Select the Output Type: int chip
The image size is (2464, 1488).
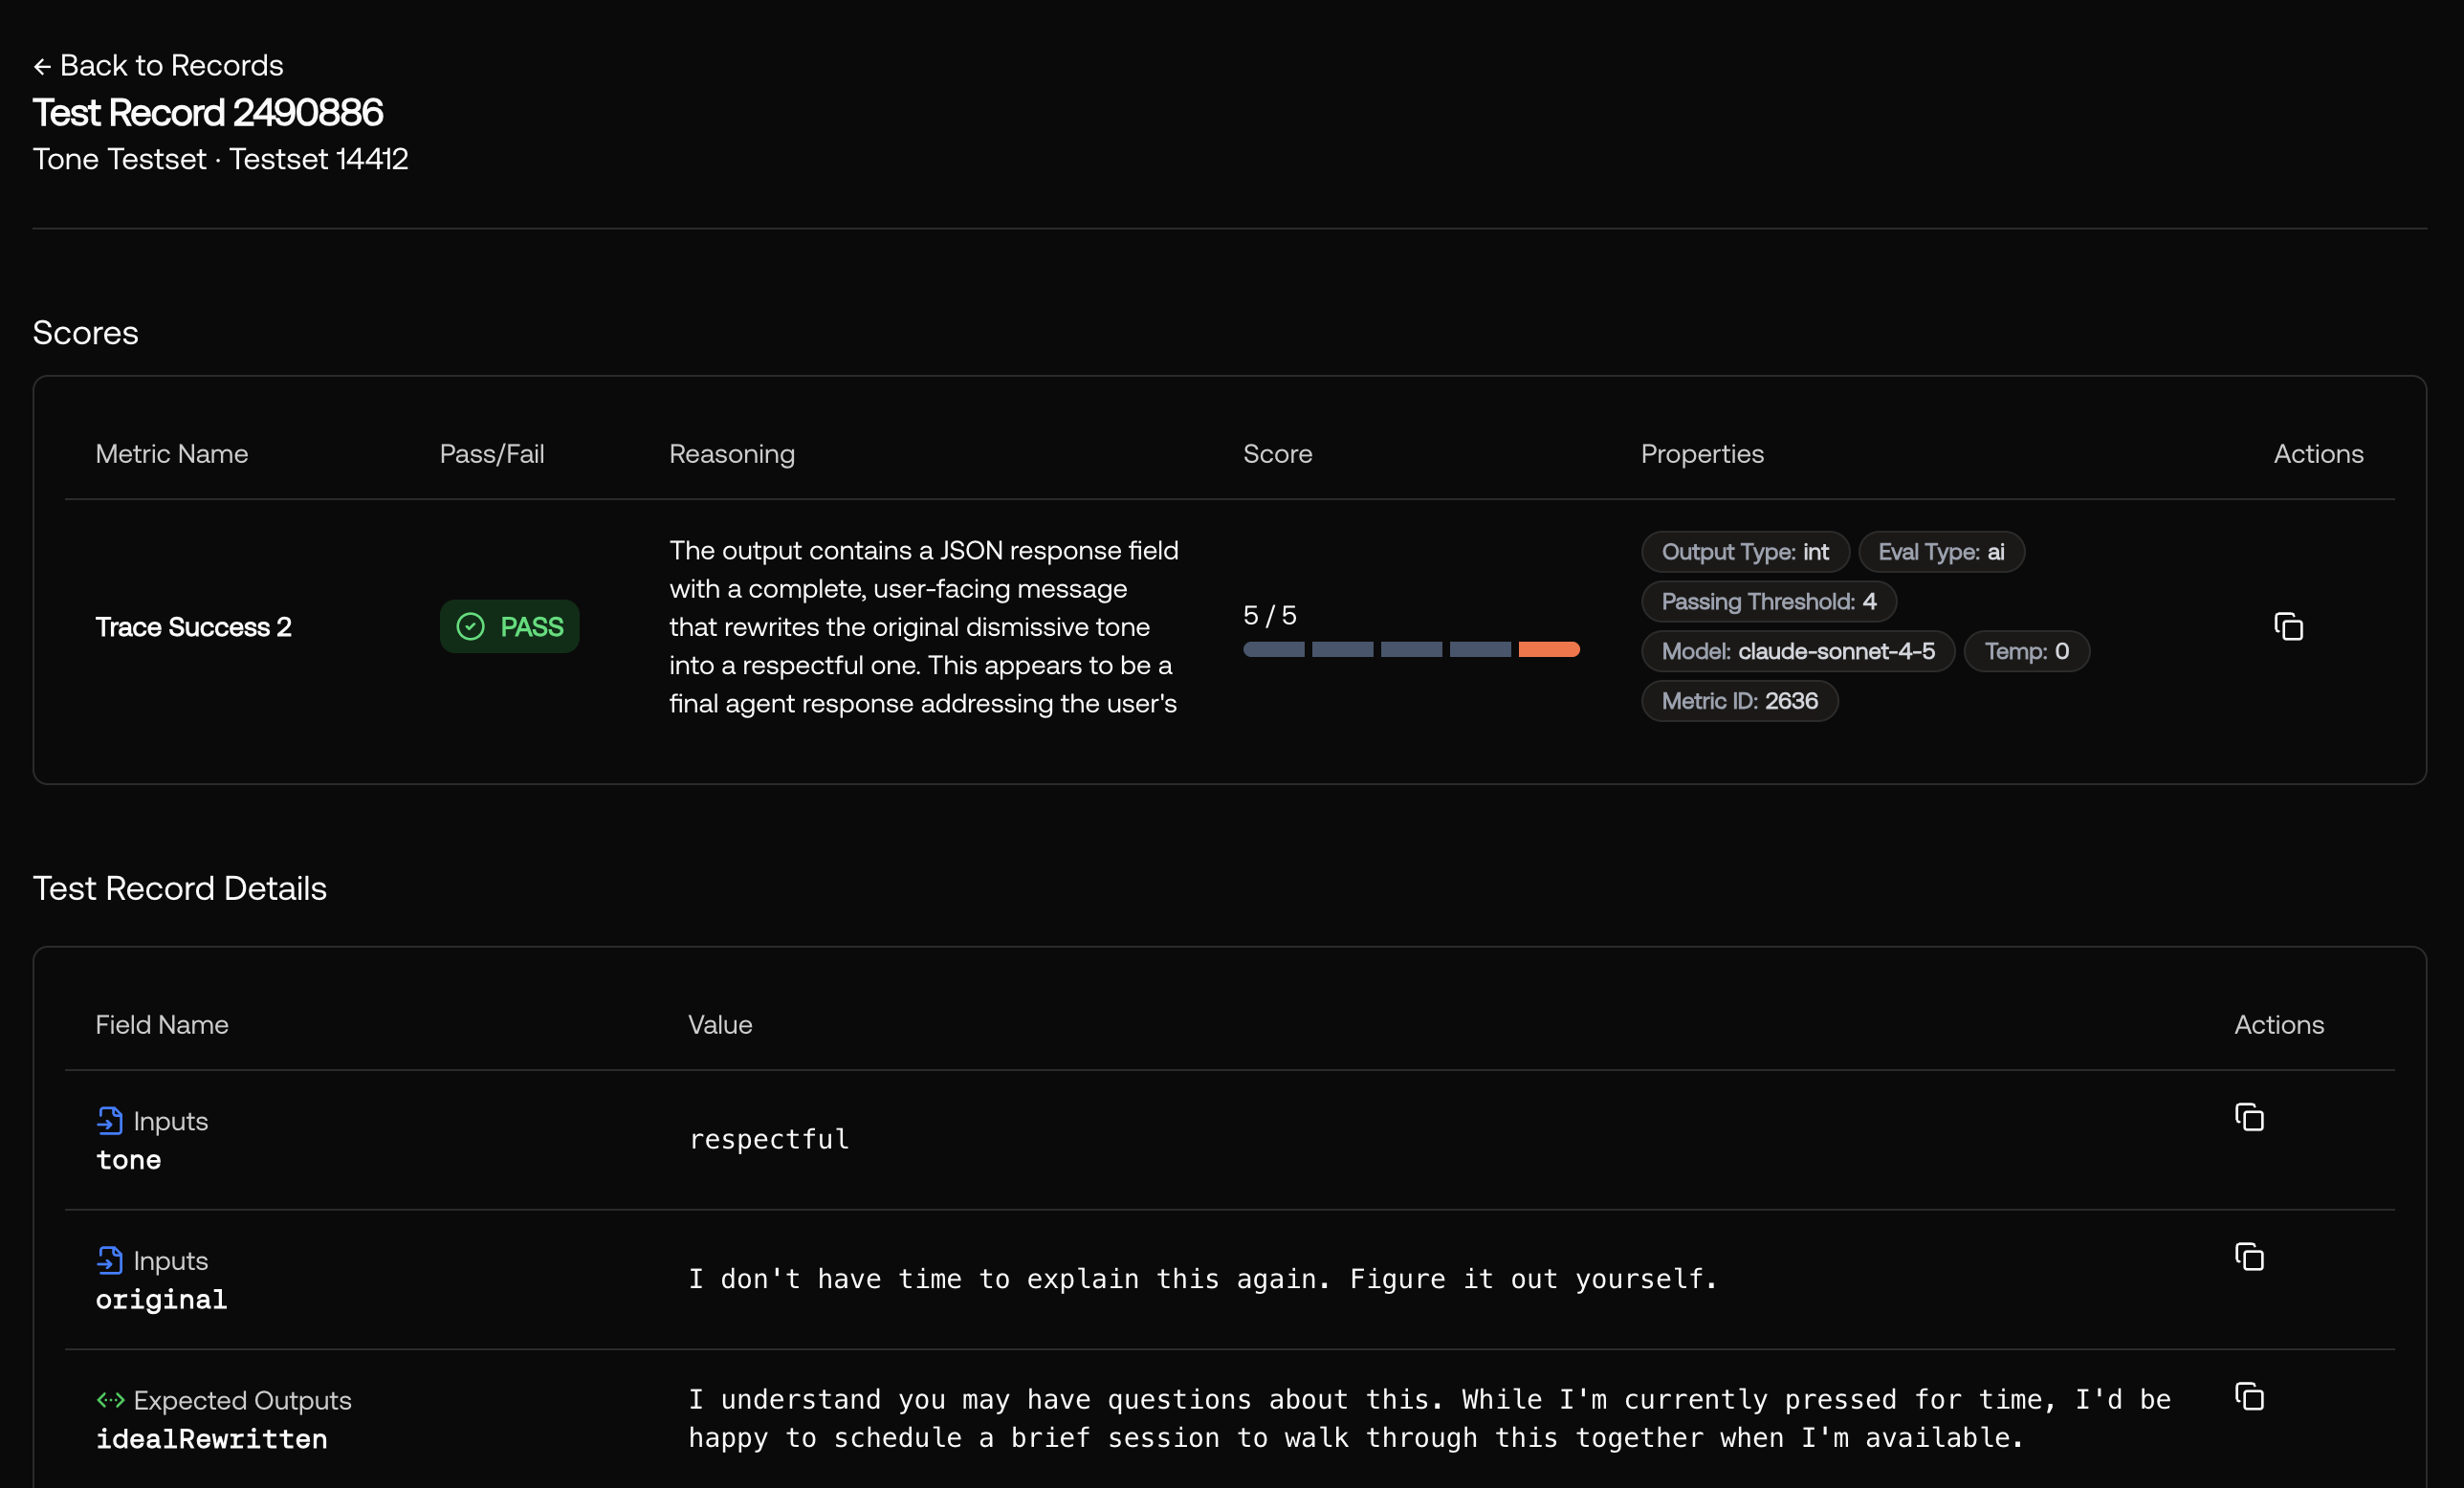(1745, 552)
